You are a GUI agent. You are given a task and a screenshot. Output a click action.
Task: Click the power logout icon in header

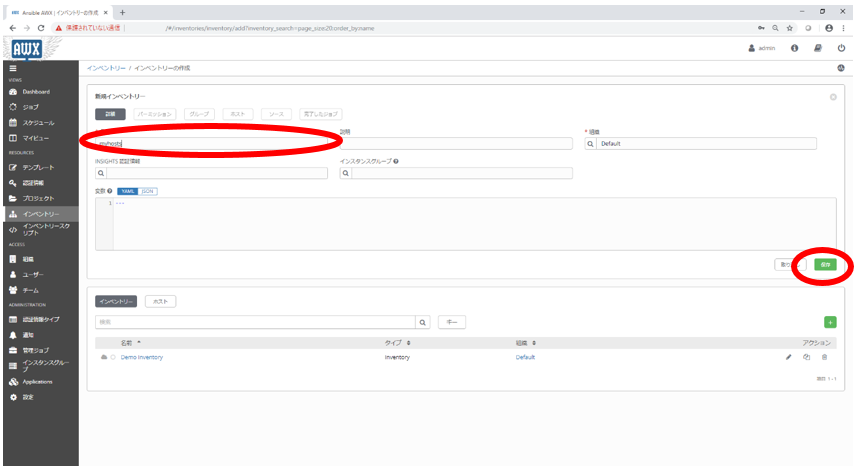[x=841, y=48]
